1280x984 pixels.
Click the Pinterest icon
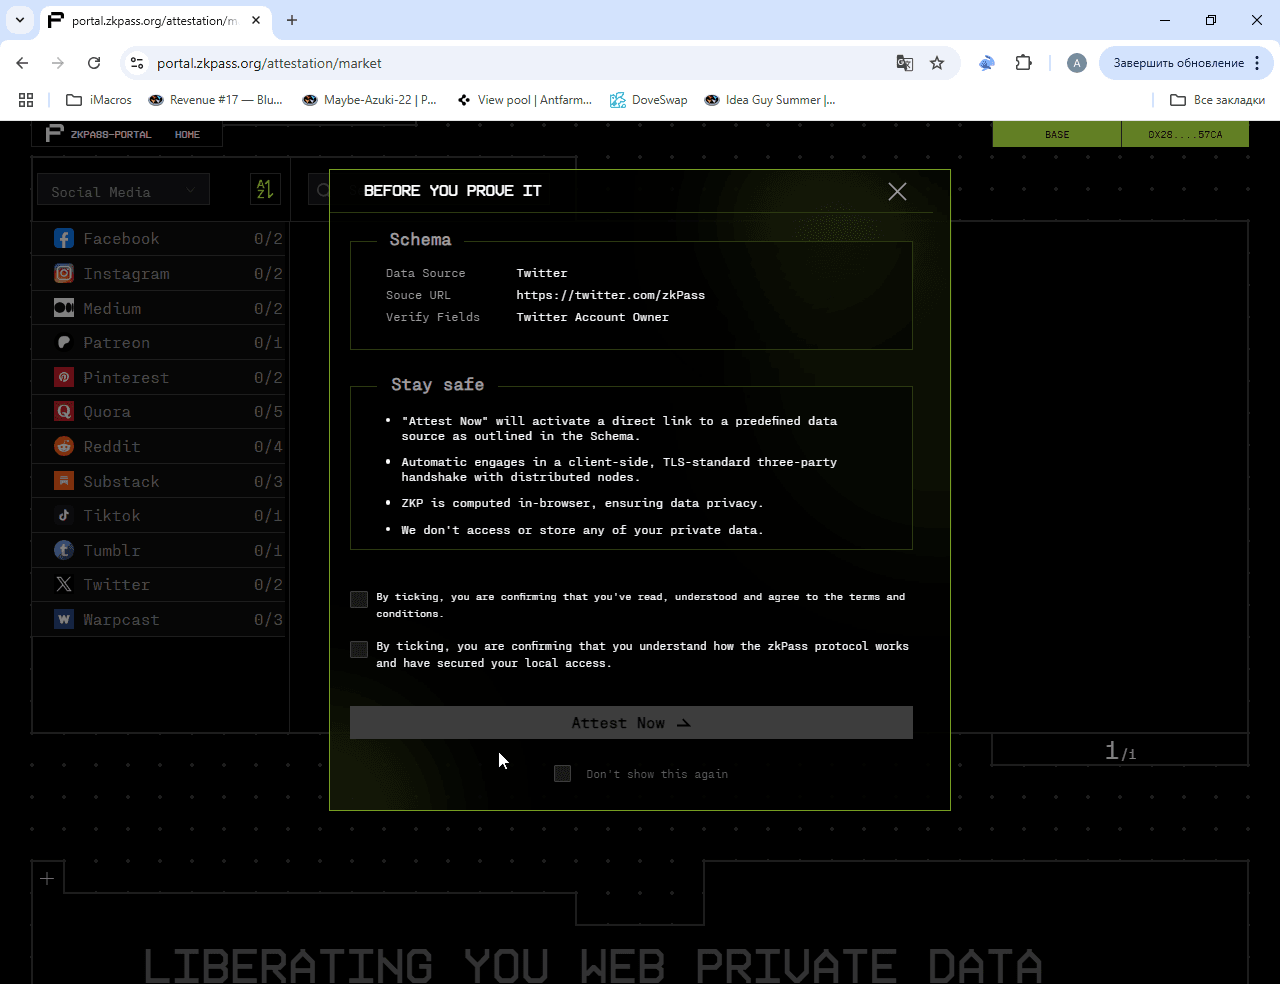click(64, 377)
